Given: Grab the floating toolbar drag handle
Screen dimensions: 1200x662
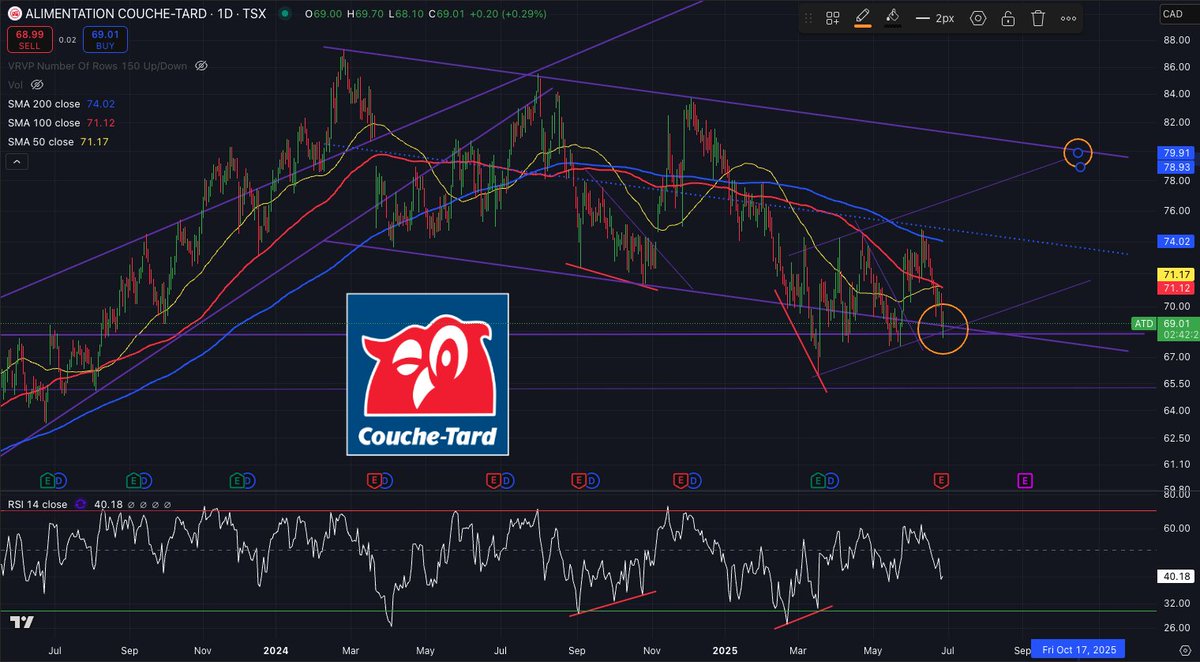Looking at the screenshot, I should pyautogui.click(x=807, y=18).
